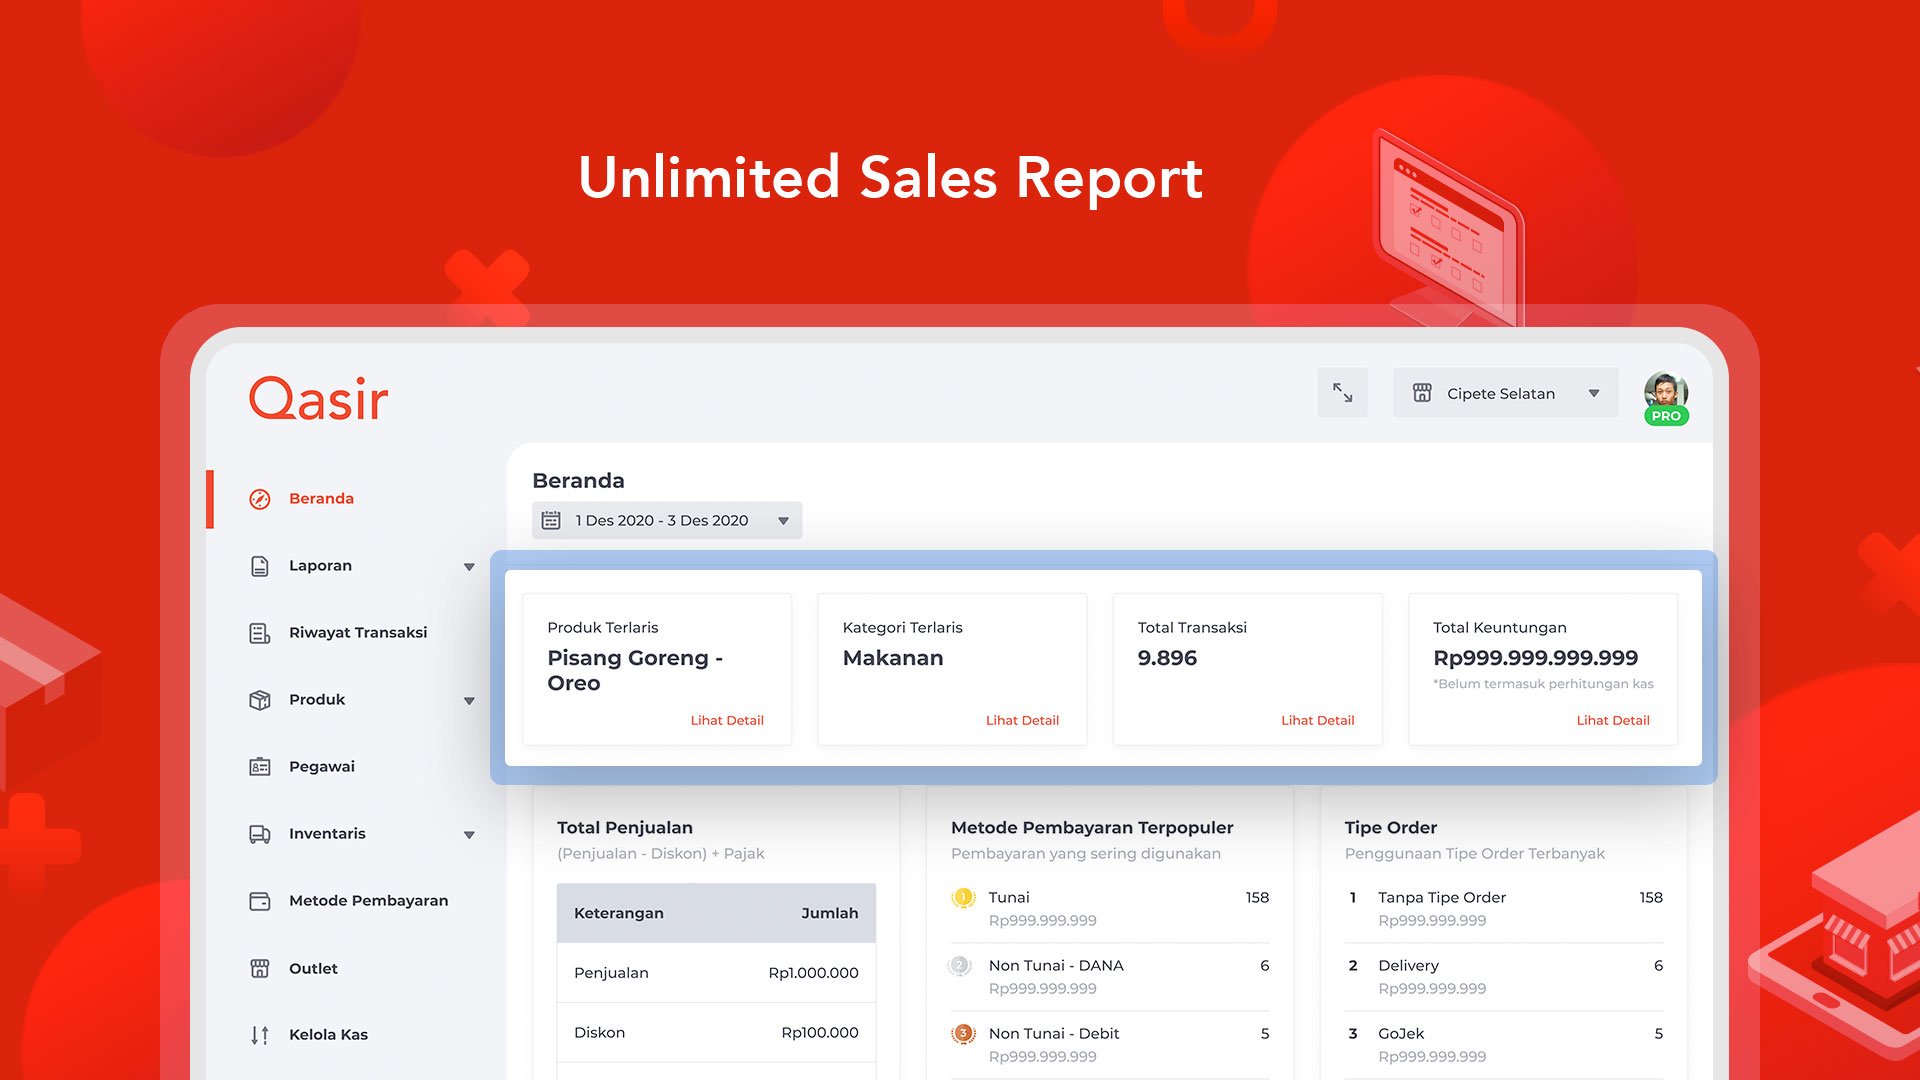Open the date range picker dropdown
Image resolution: width=1920 pixels, height=1080 pixels.
(x=667, y=520)
